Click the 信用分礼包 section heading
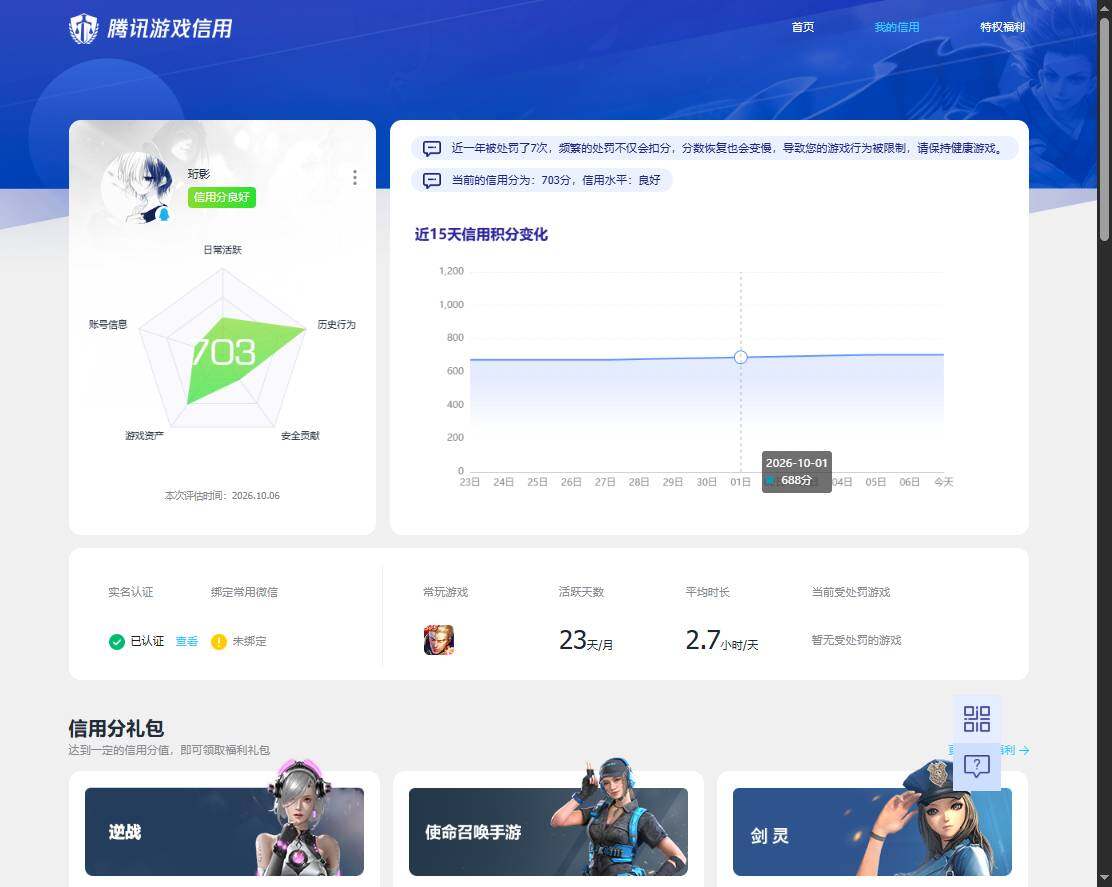Image resolution: width=1112 pixels, height=887 pixels. 116,728
